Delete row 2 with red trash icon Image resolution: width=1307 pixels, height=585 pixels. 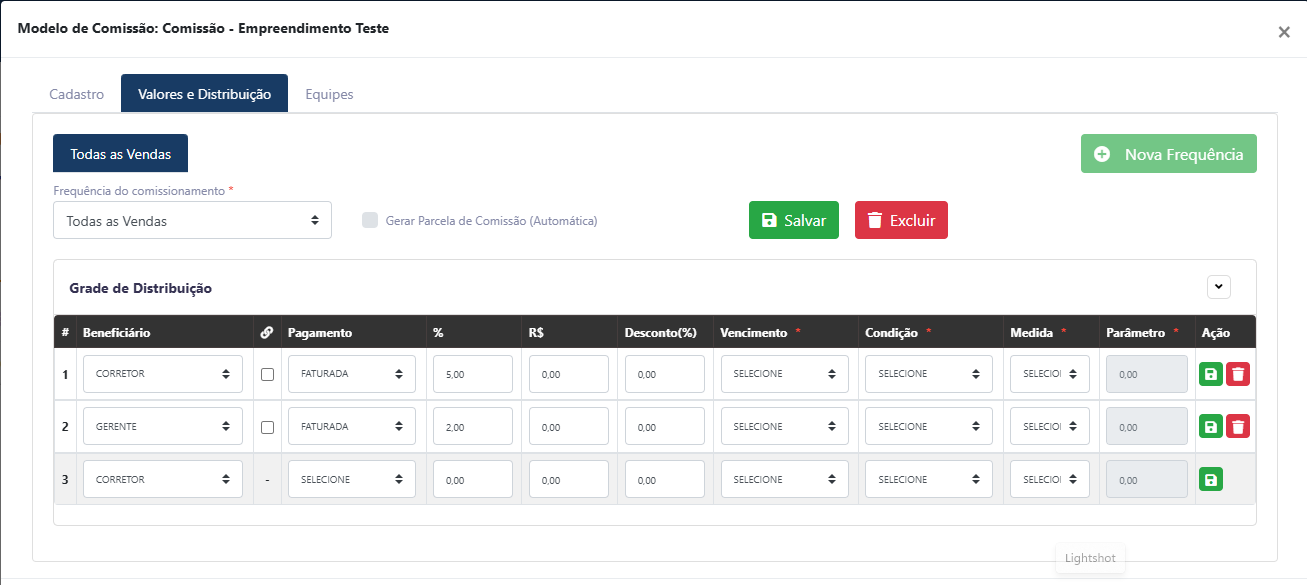(x=1238, y=426)
